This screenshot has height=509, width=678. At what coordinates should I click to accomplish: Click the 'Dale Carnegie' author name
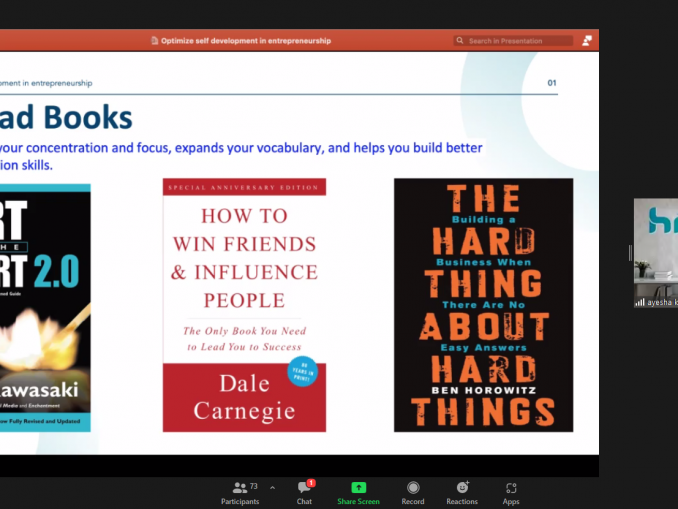[x=244, y=397]
